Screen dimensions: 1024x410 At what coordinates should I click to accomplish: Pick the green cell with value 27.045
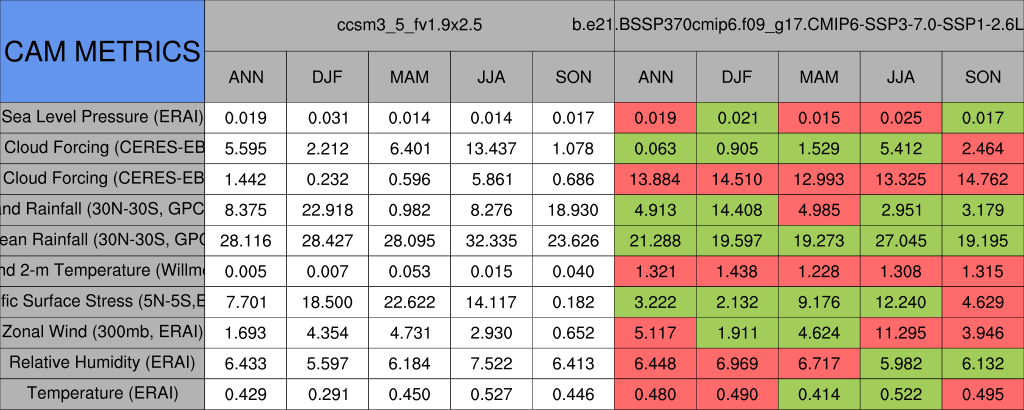pyautogui.click(x=901, y=240)
